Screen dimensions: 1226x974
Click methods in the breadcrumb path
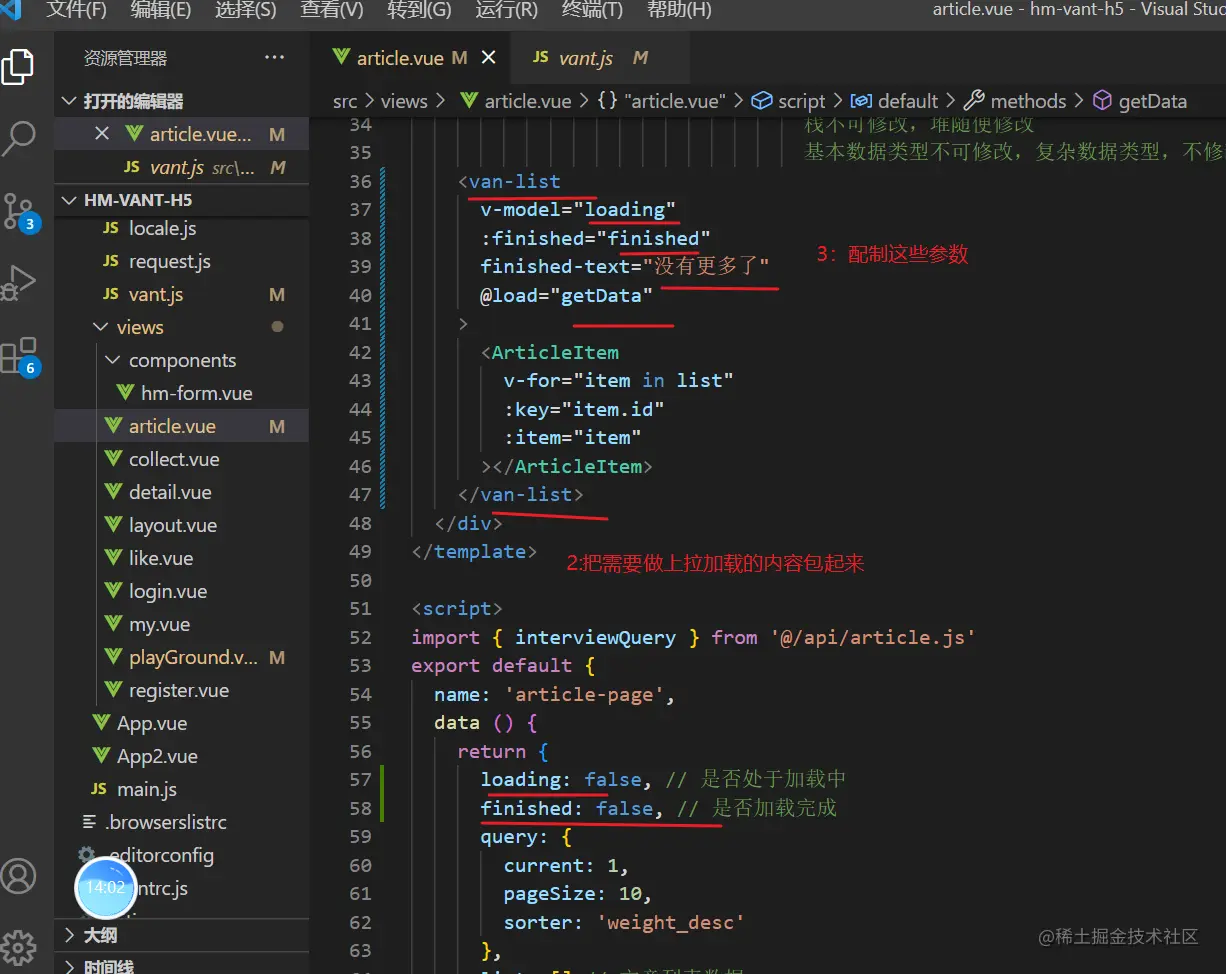pyautogui.click(x=1027, y=101)
